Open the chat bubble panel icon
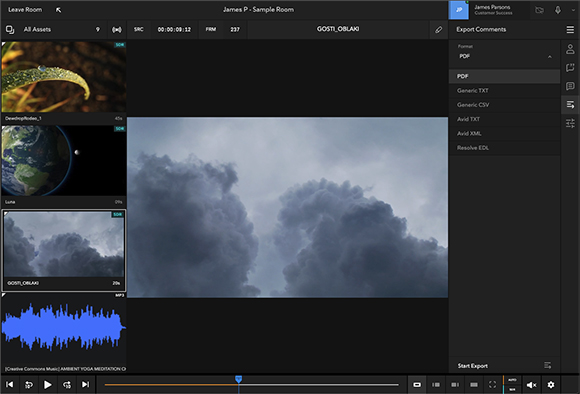This screenshot has height=394, width=580. pos(570,67)
